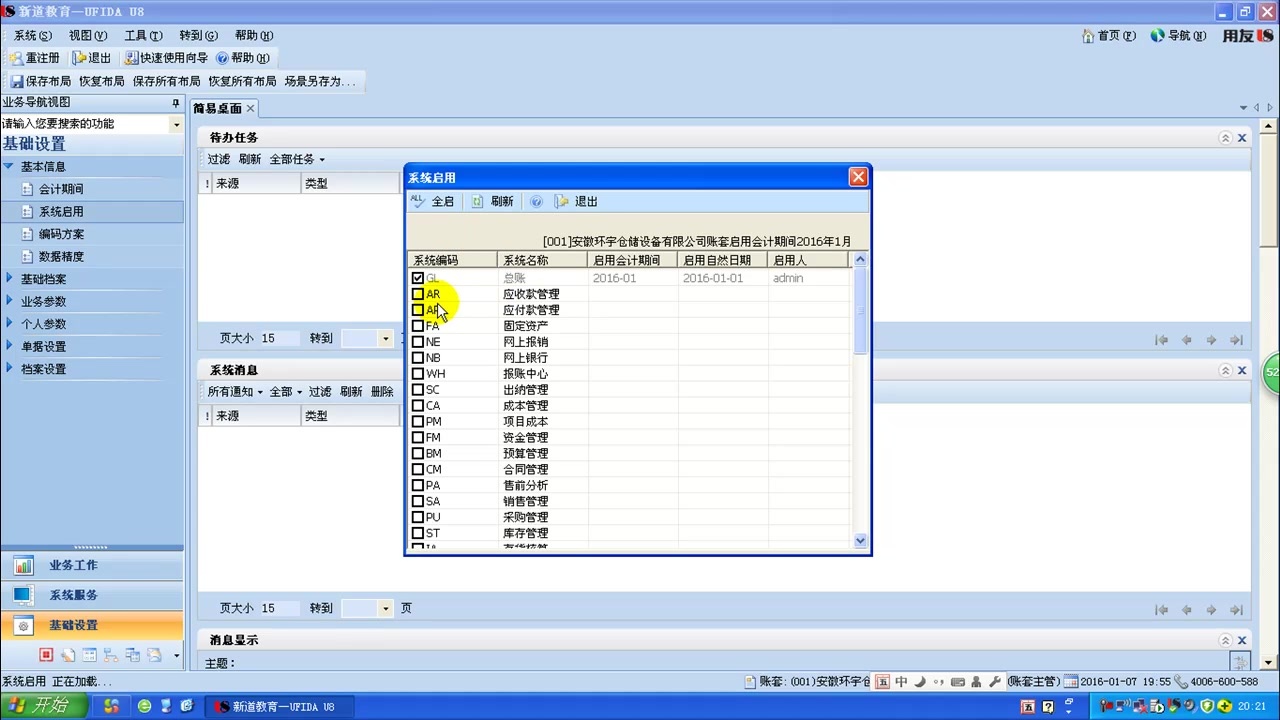
Task: Click the 五 input method icon in the floating IME bar
Action: 882,681
